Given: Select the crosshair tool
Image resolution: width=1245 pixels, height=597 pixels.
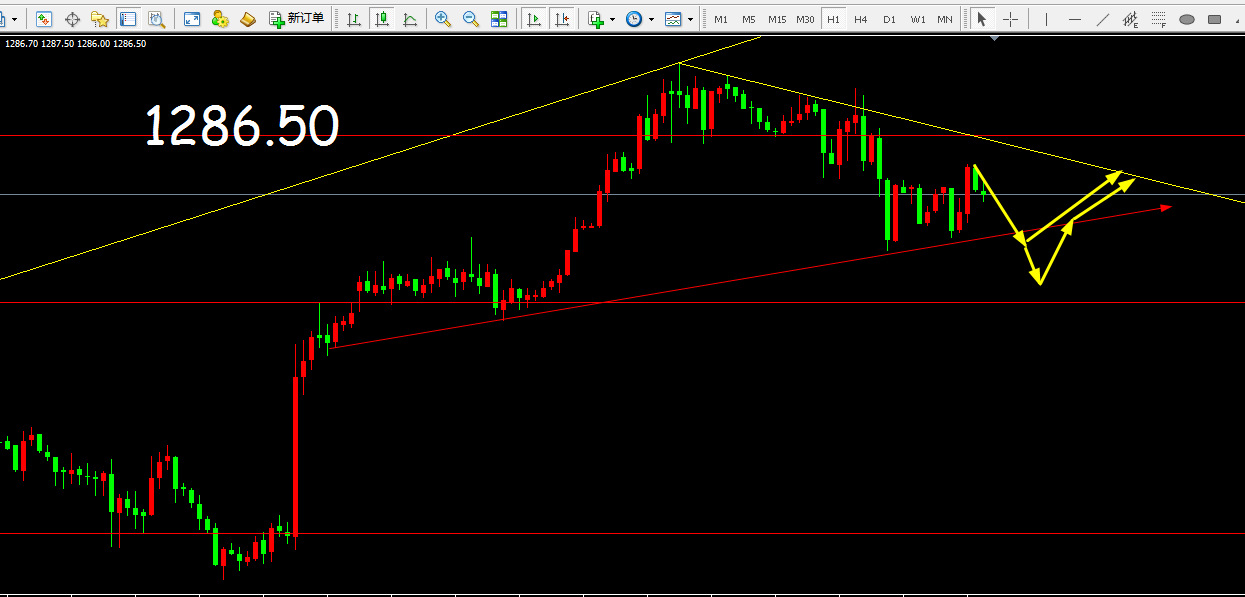Looking at the screenshot, I should click(x=1010, y=19).
